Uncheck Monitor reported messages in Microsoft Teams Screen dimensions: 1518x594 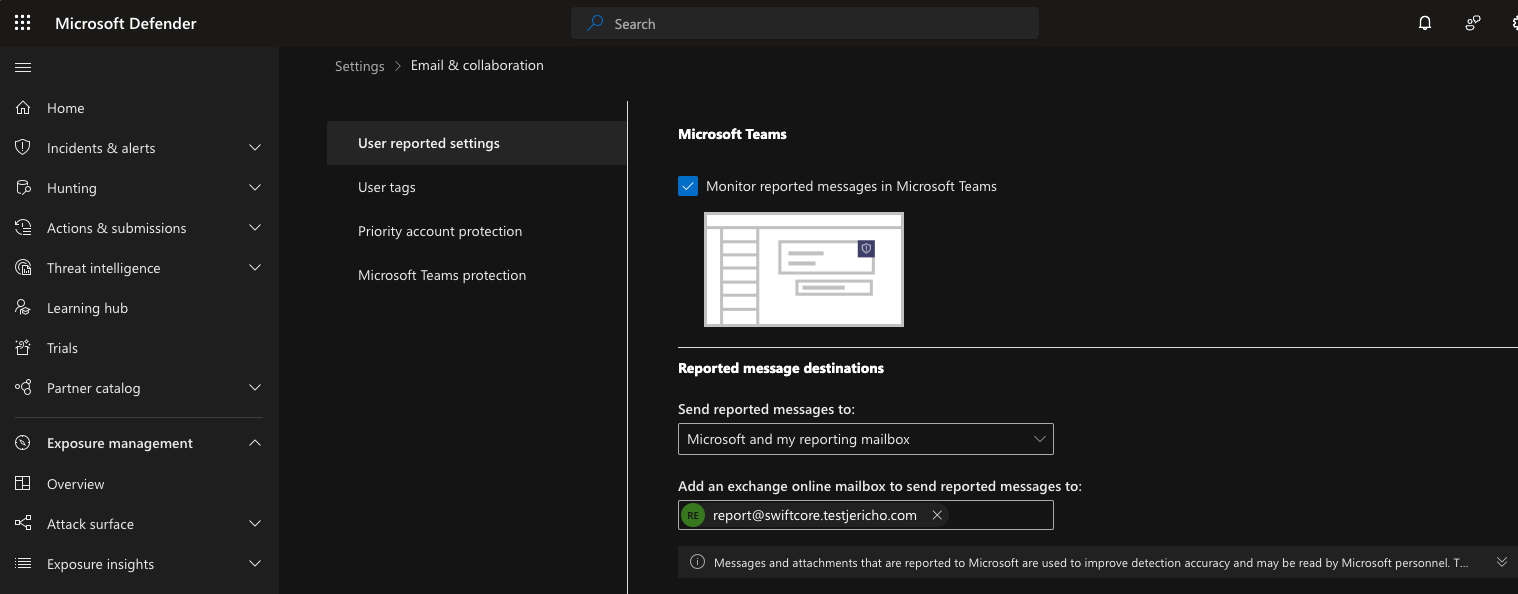(x=688, y=185)
